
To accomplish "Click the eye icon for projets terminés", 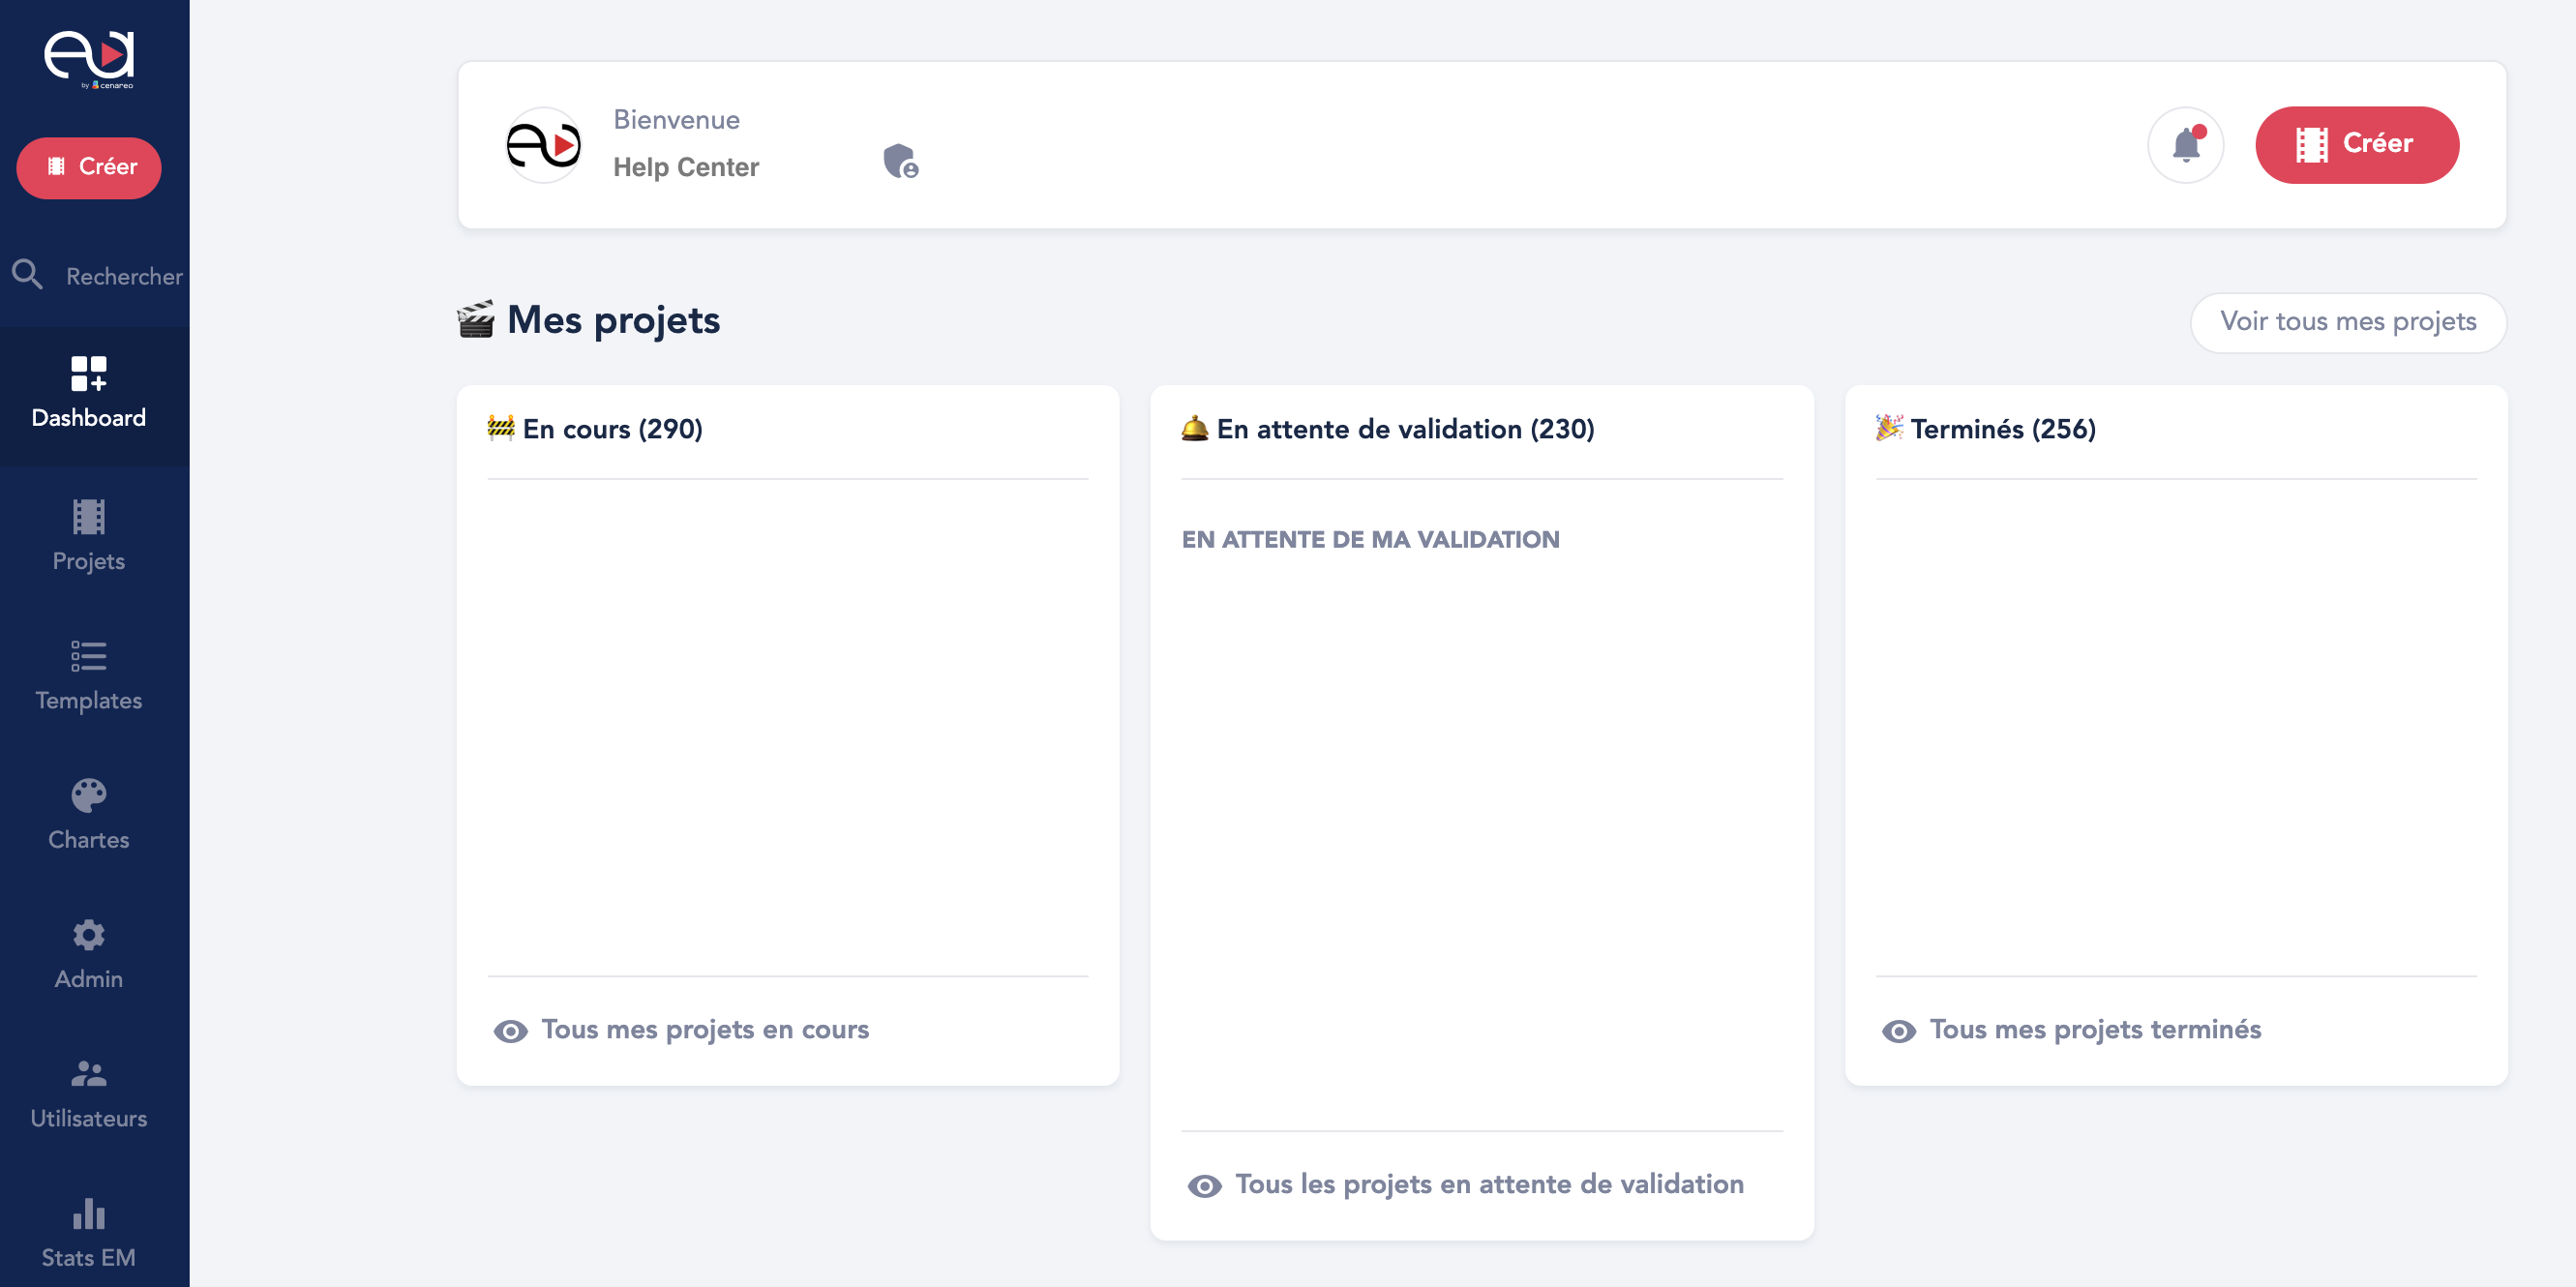I will coord(1898,1031).
